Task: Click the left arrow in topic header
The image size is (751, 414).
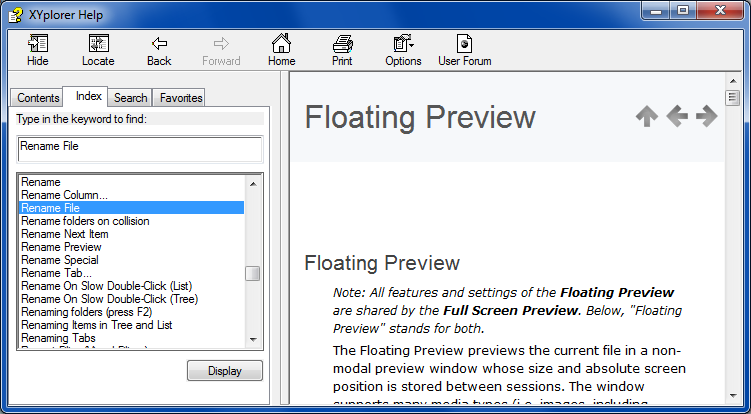Action: point(677,117)
